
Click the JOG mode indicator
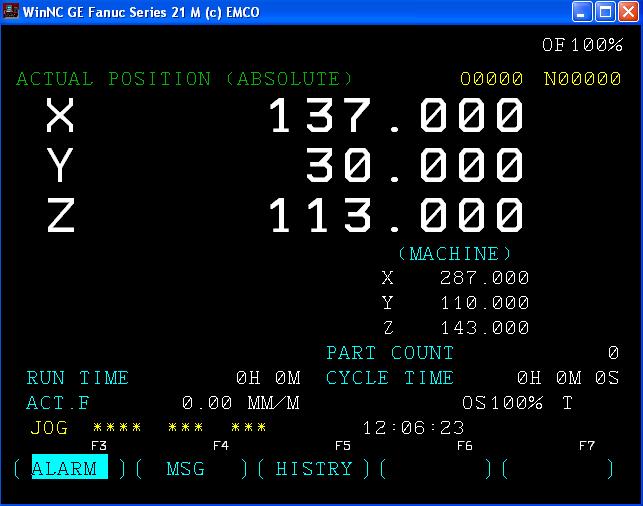click(x=49, y=428)
